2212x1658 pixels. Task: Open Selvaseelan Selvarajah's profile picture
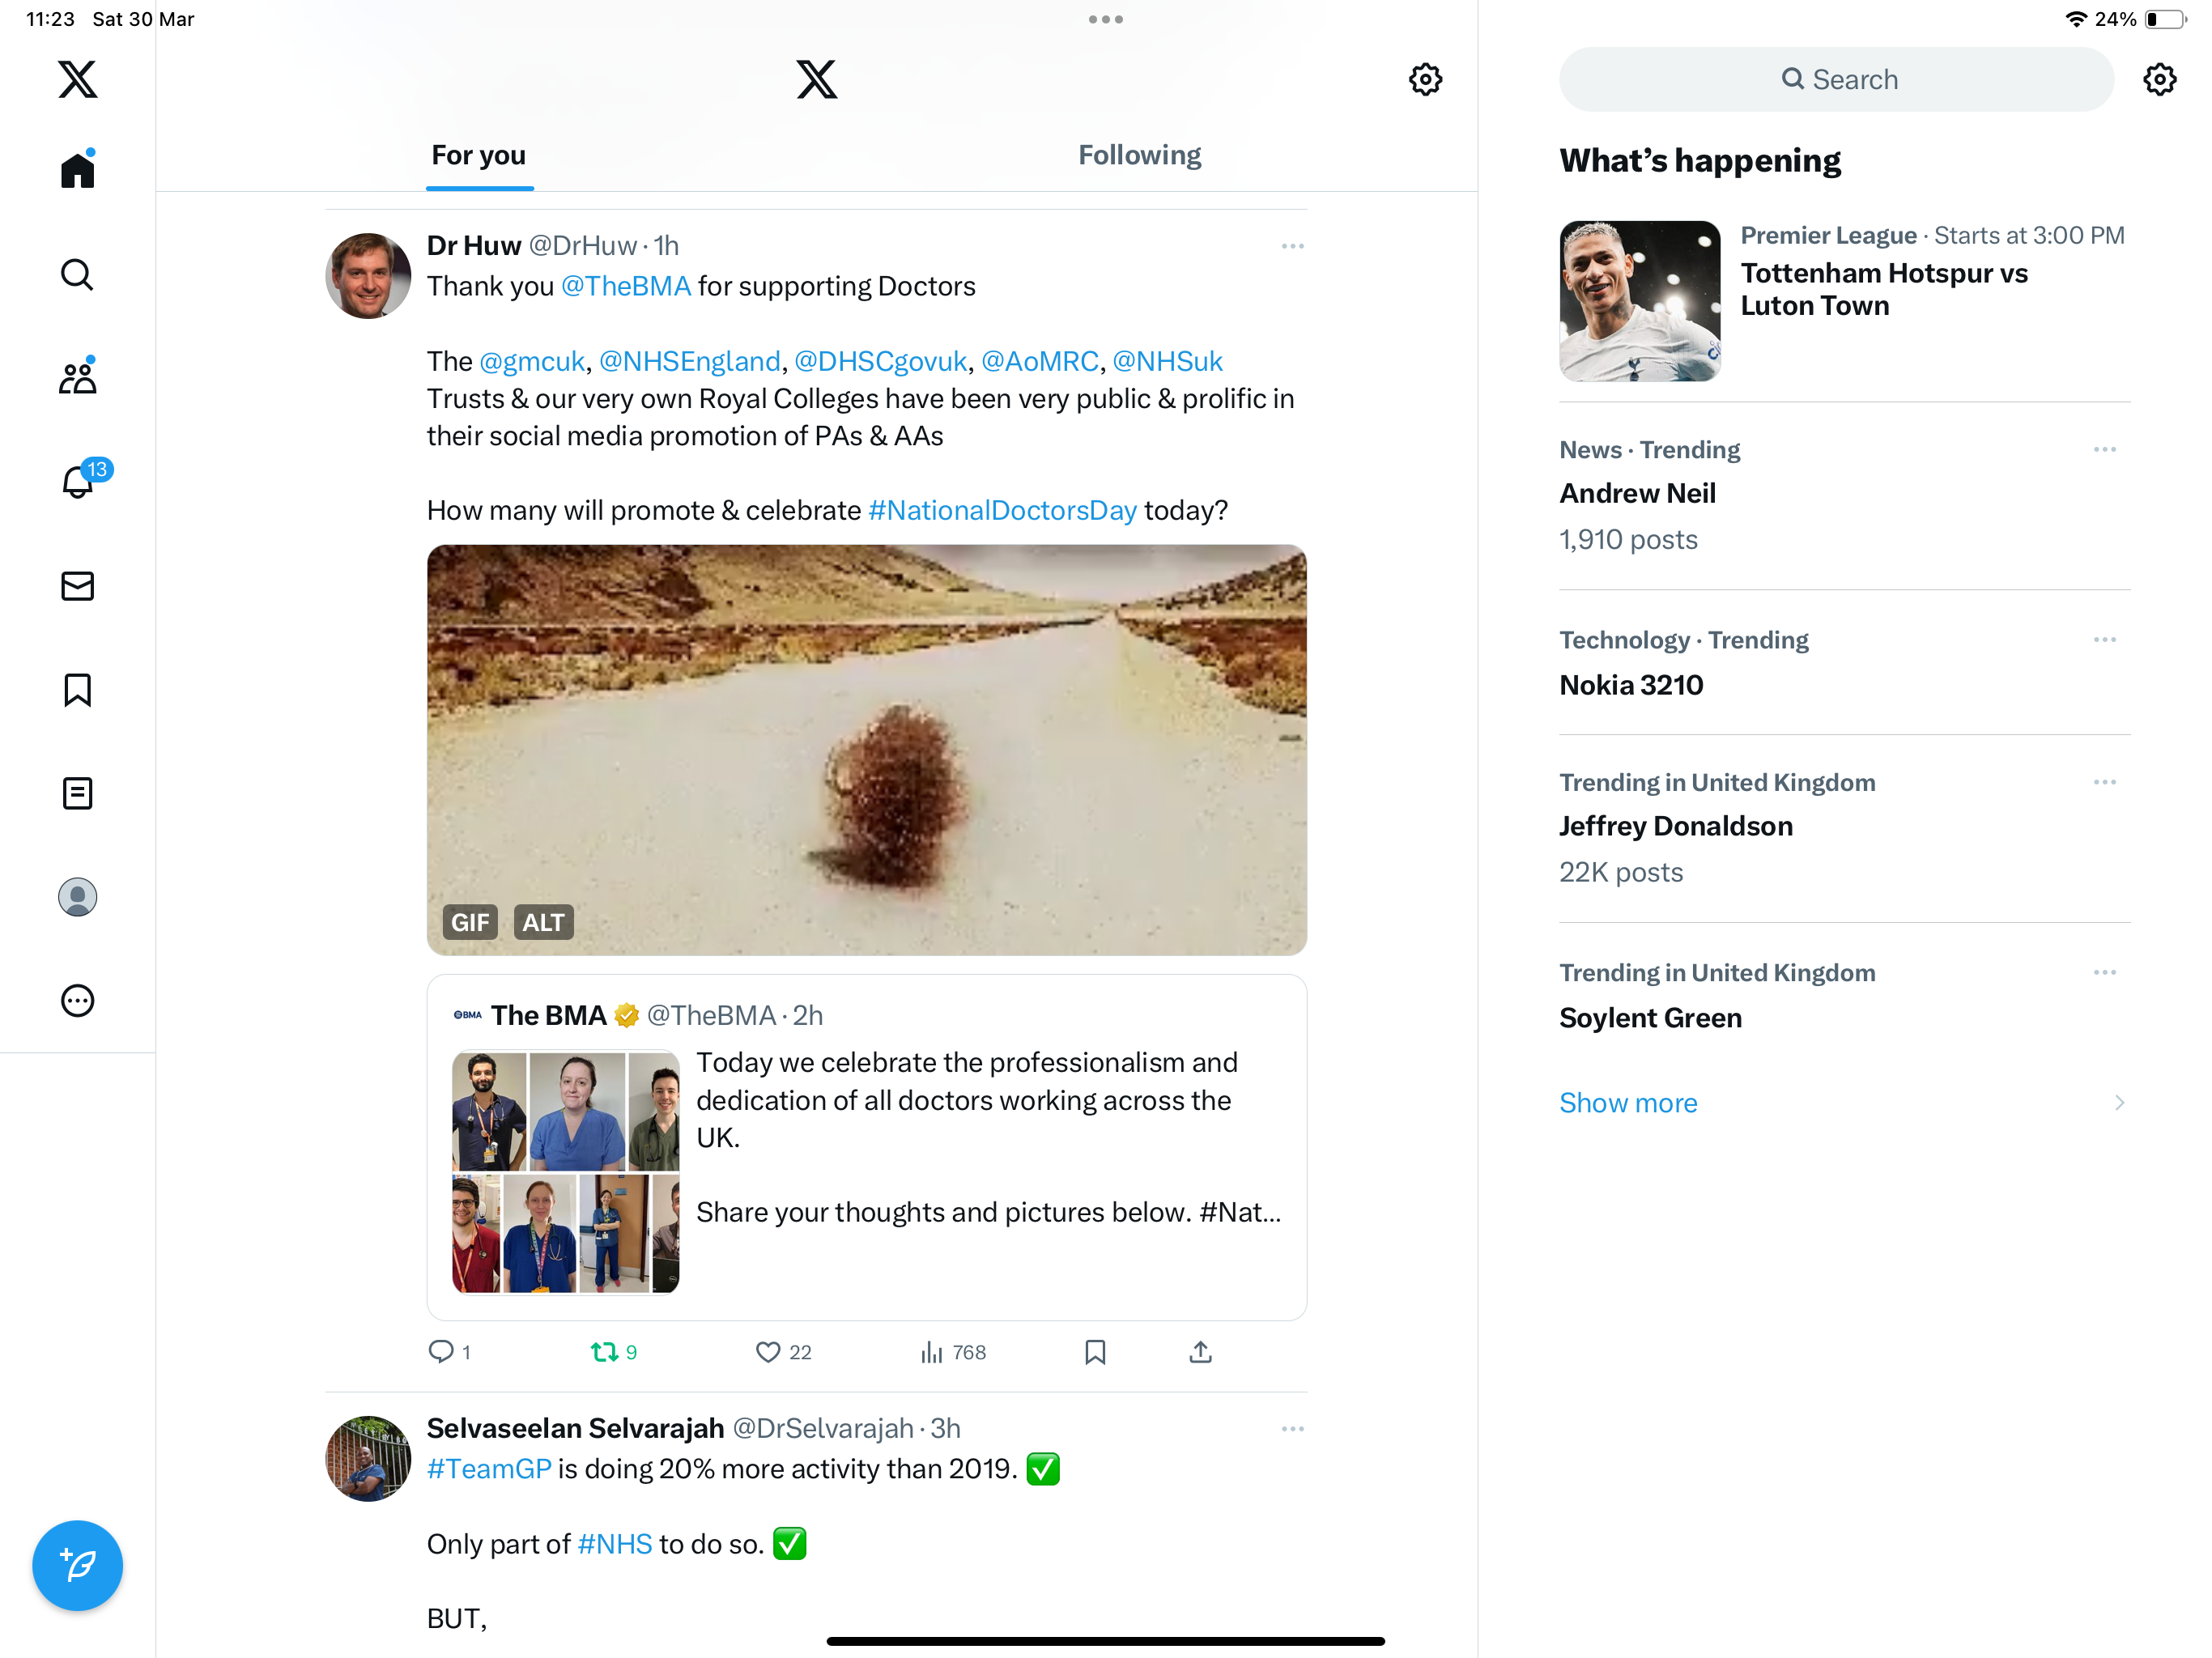click(x=368, y=1458)
